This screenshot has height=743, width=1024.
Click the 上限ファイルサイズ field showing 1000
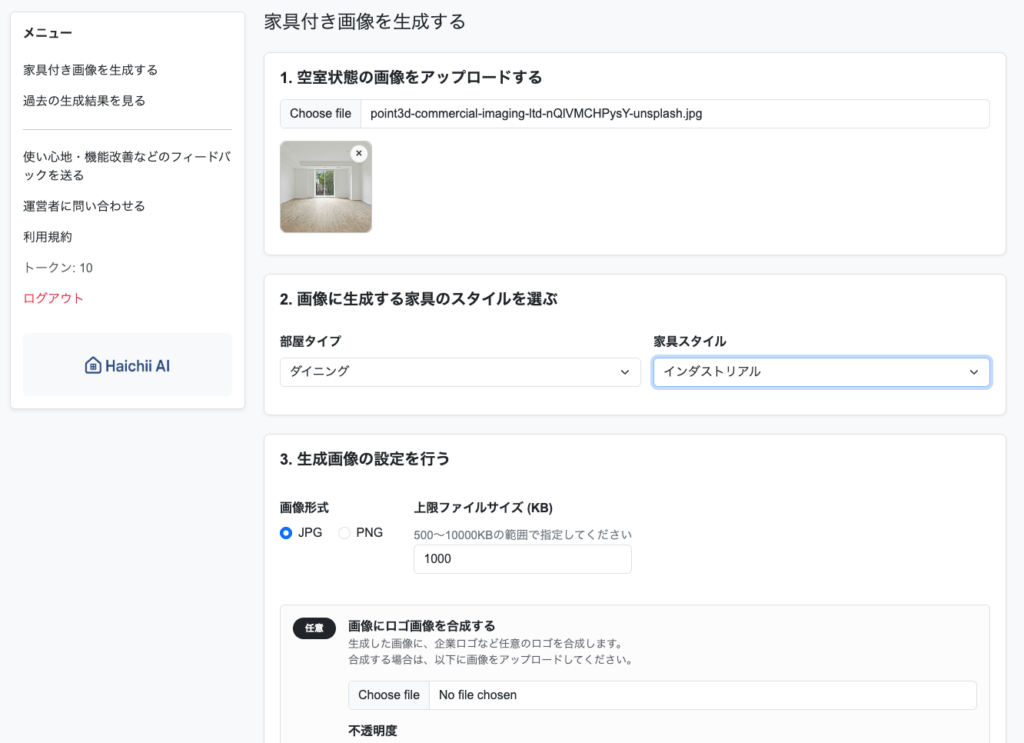click(x=522, y=559)
